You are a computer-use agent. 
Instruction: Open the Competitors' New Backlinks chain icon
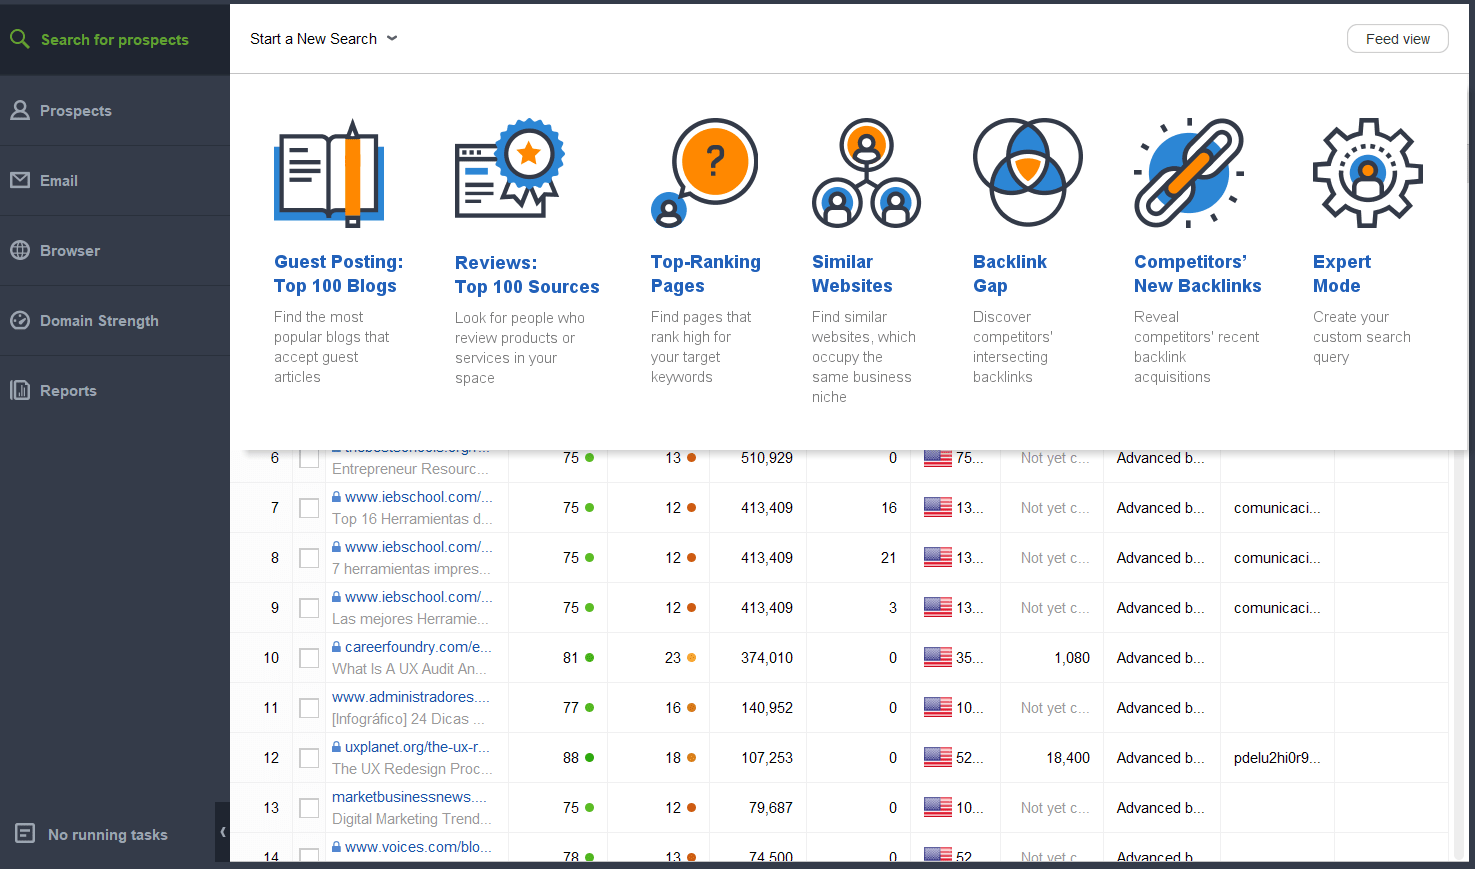coord(1189,172)
